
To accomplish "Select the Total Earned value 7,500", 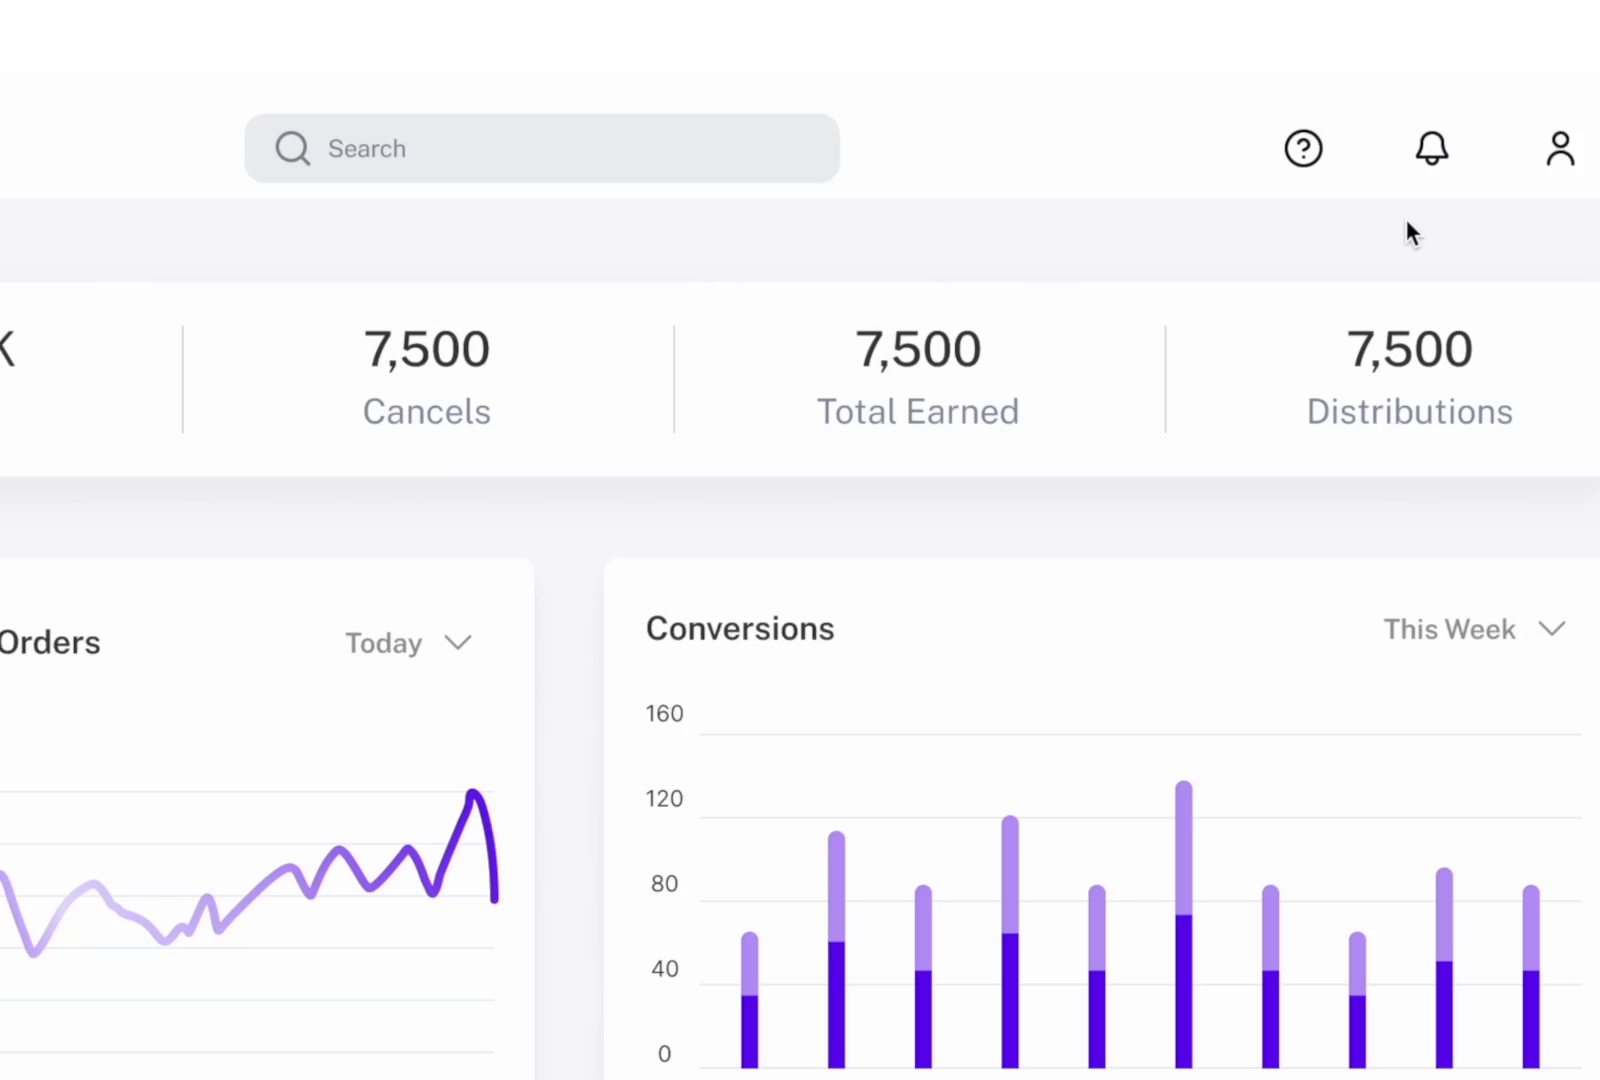I will pyautogui.click(x=918, y=349).
